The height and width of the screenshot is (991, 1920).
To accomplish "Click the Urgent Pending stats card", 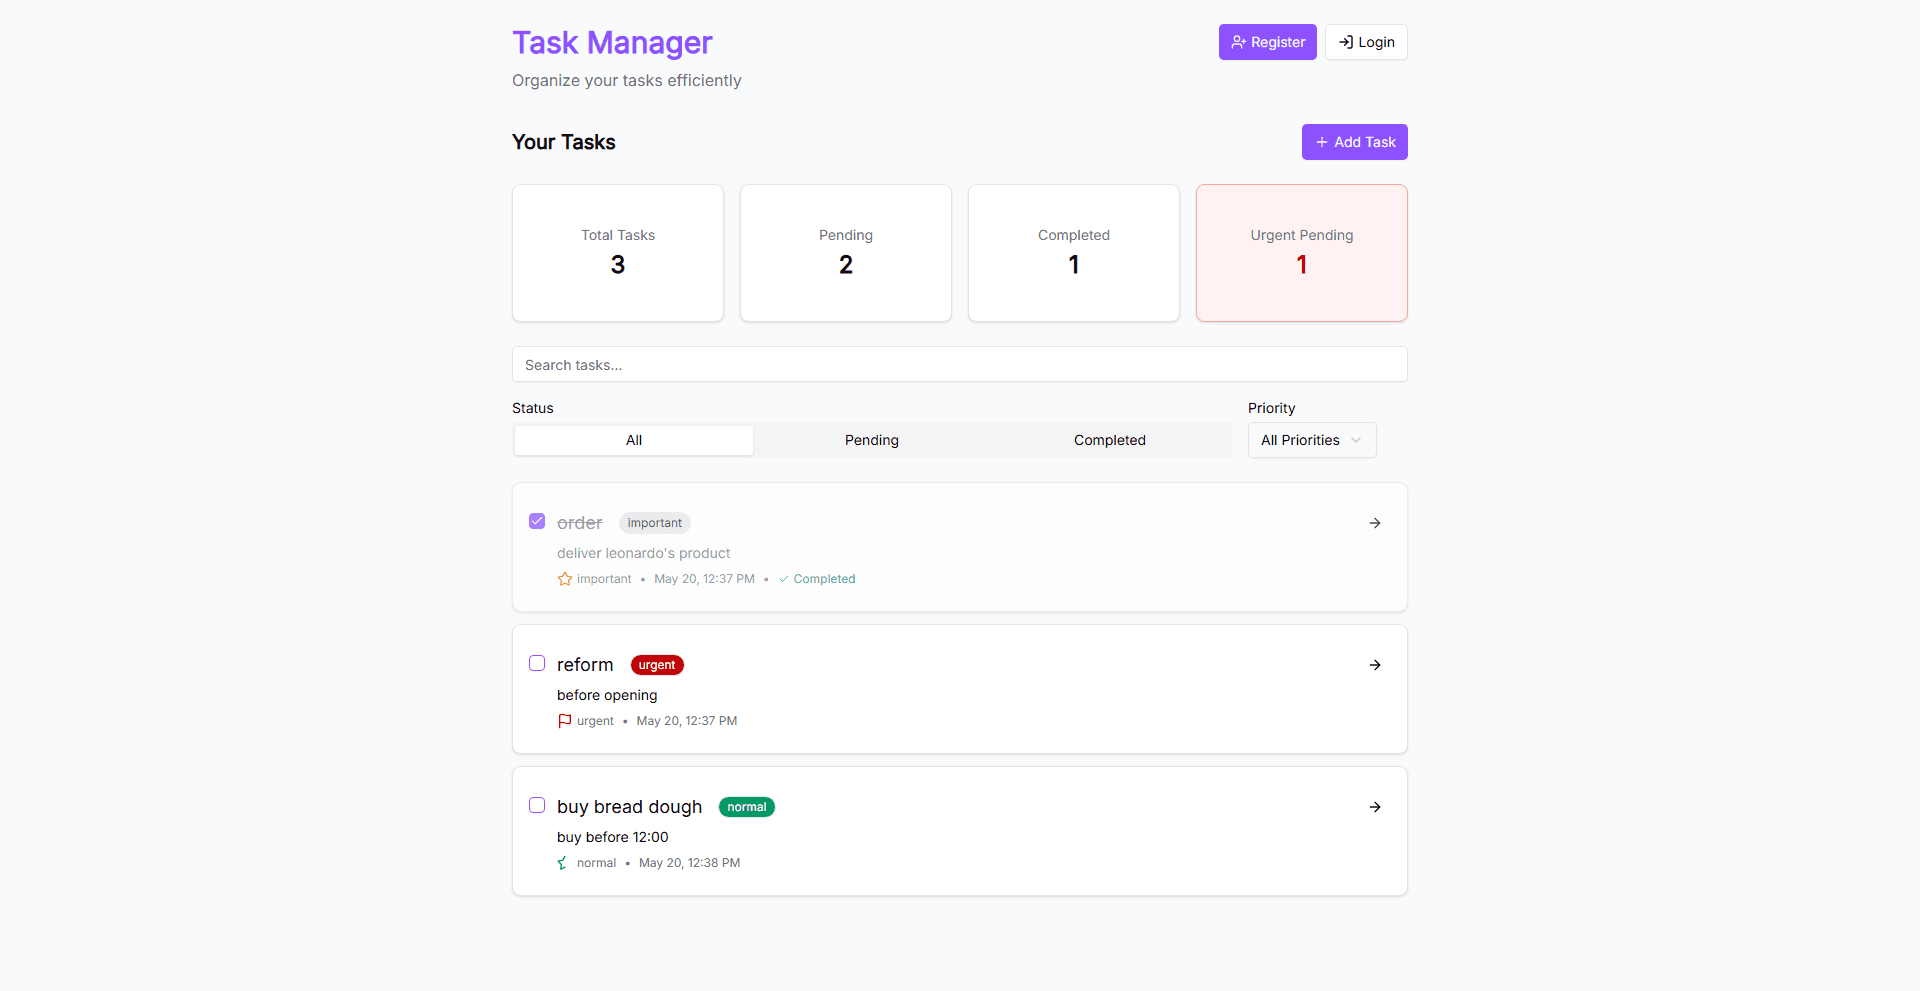I will (x=1301, y=253).
